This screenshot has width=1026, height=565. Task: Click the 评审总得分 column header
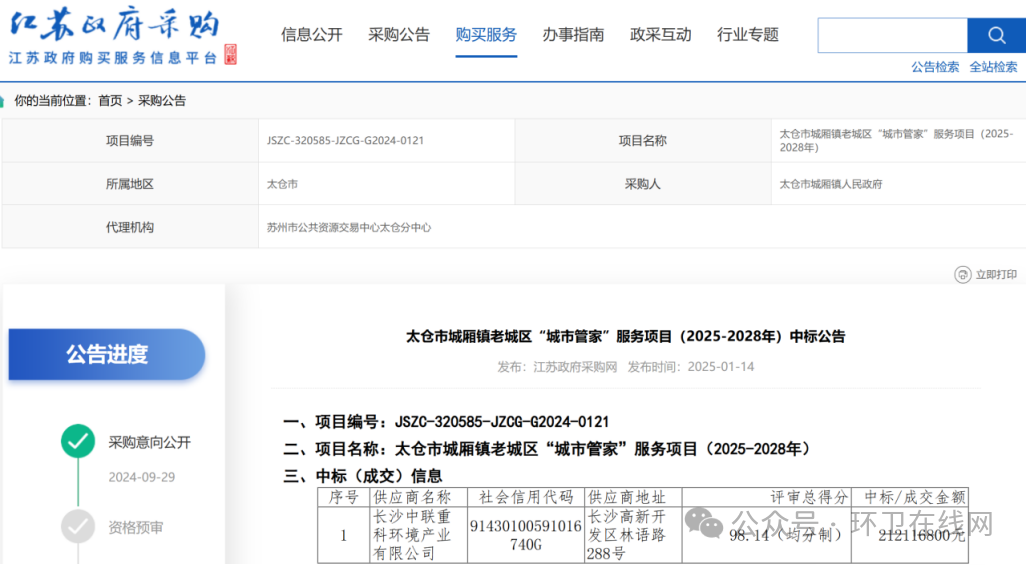[766, 498]
